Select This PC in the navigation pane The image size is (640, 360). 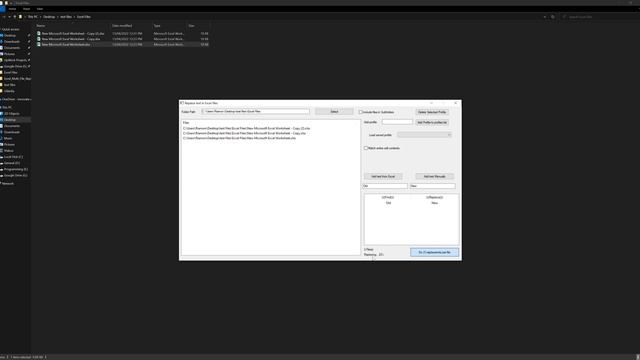(x=7, y=107)
